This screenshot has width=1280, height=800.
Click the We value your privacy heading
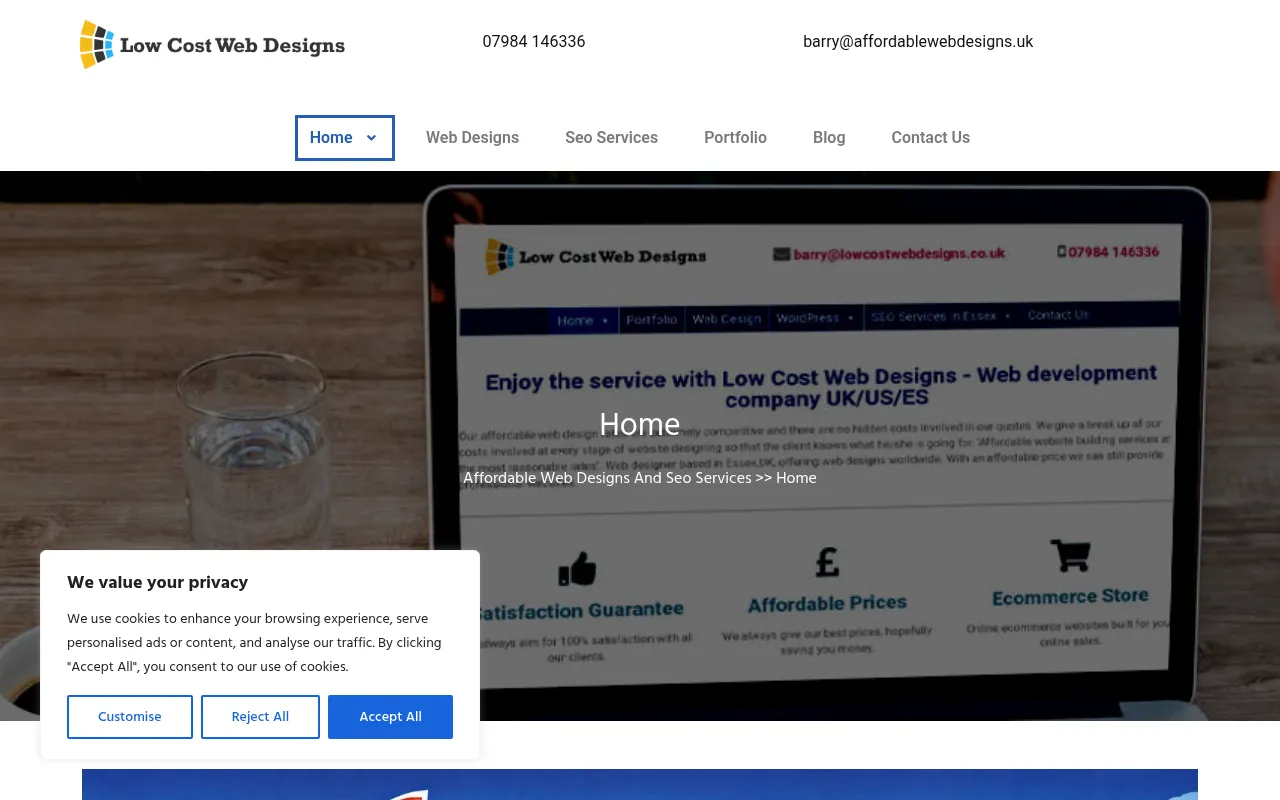pos(157,582)
